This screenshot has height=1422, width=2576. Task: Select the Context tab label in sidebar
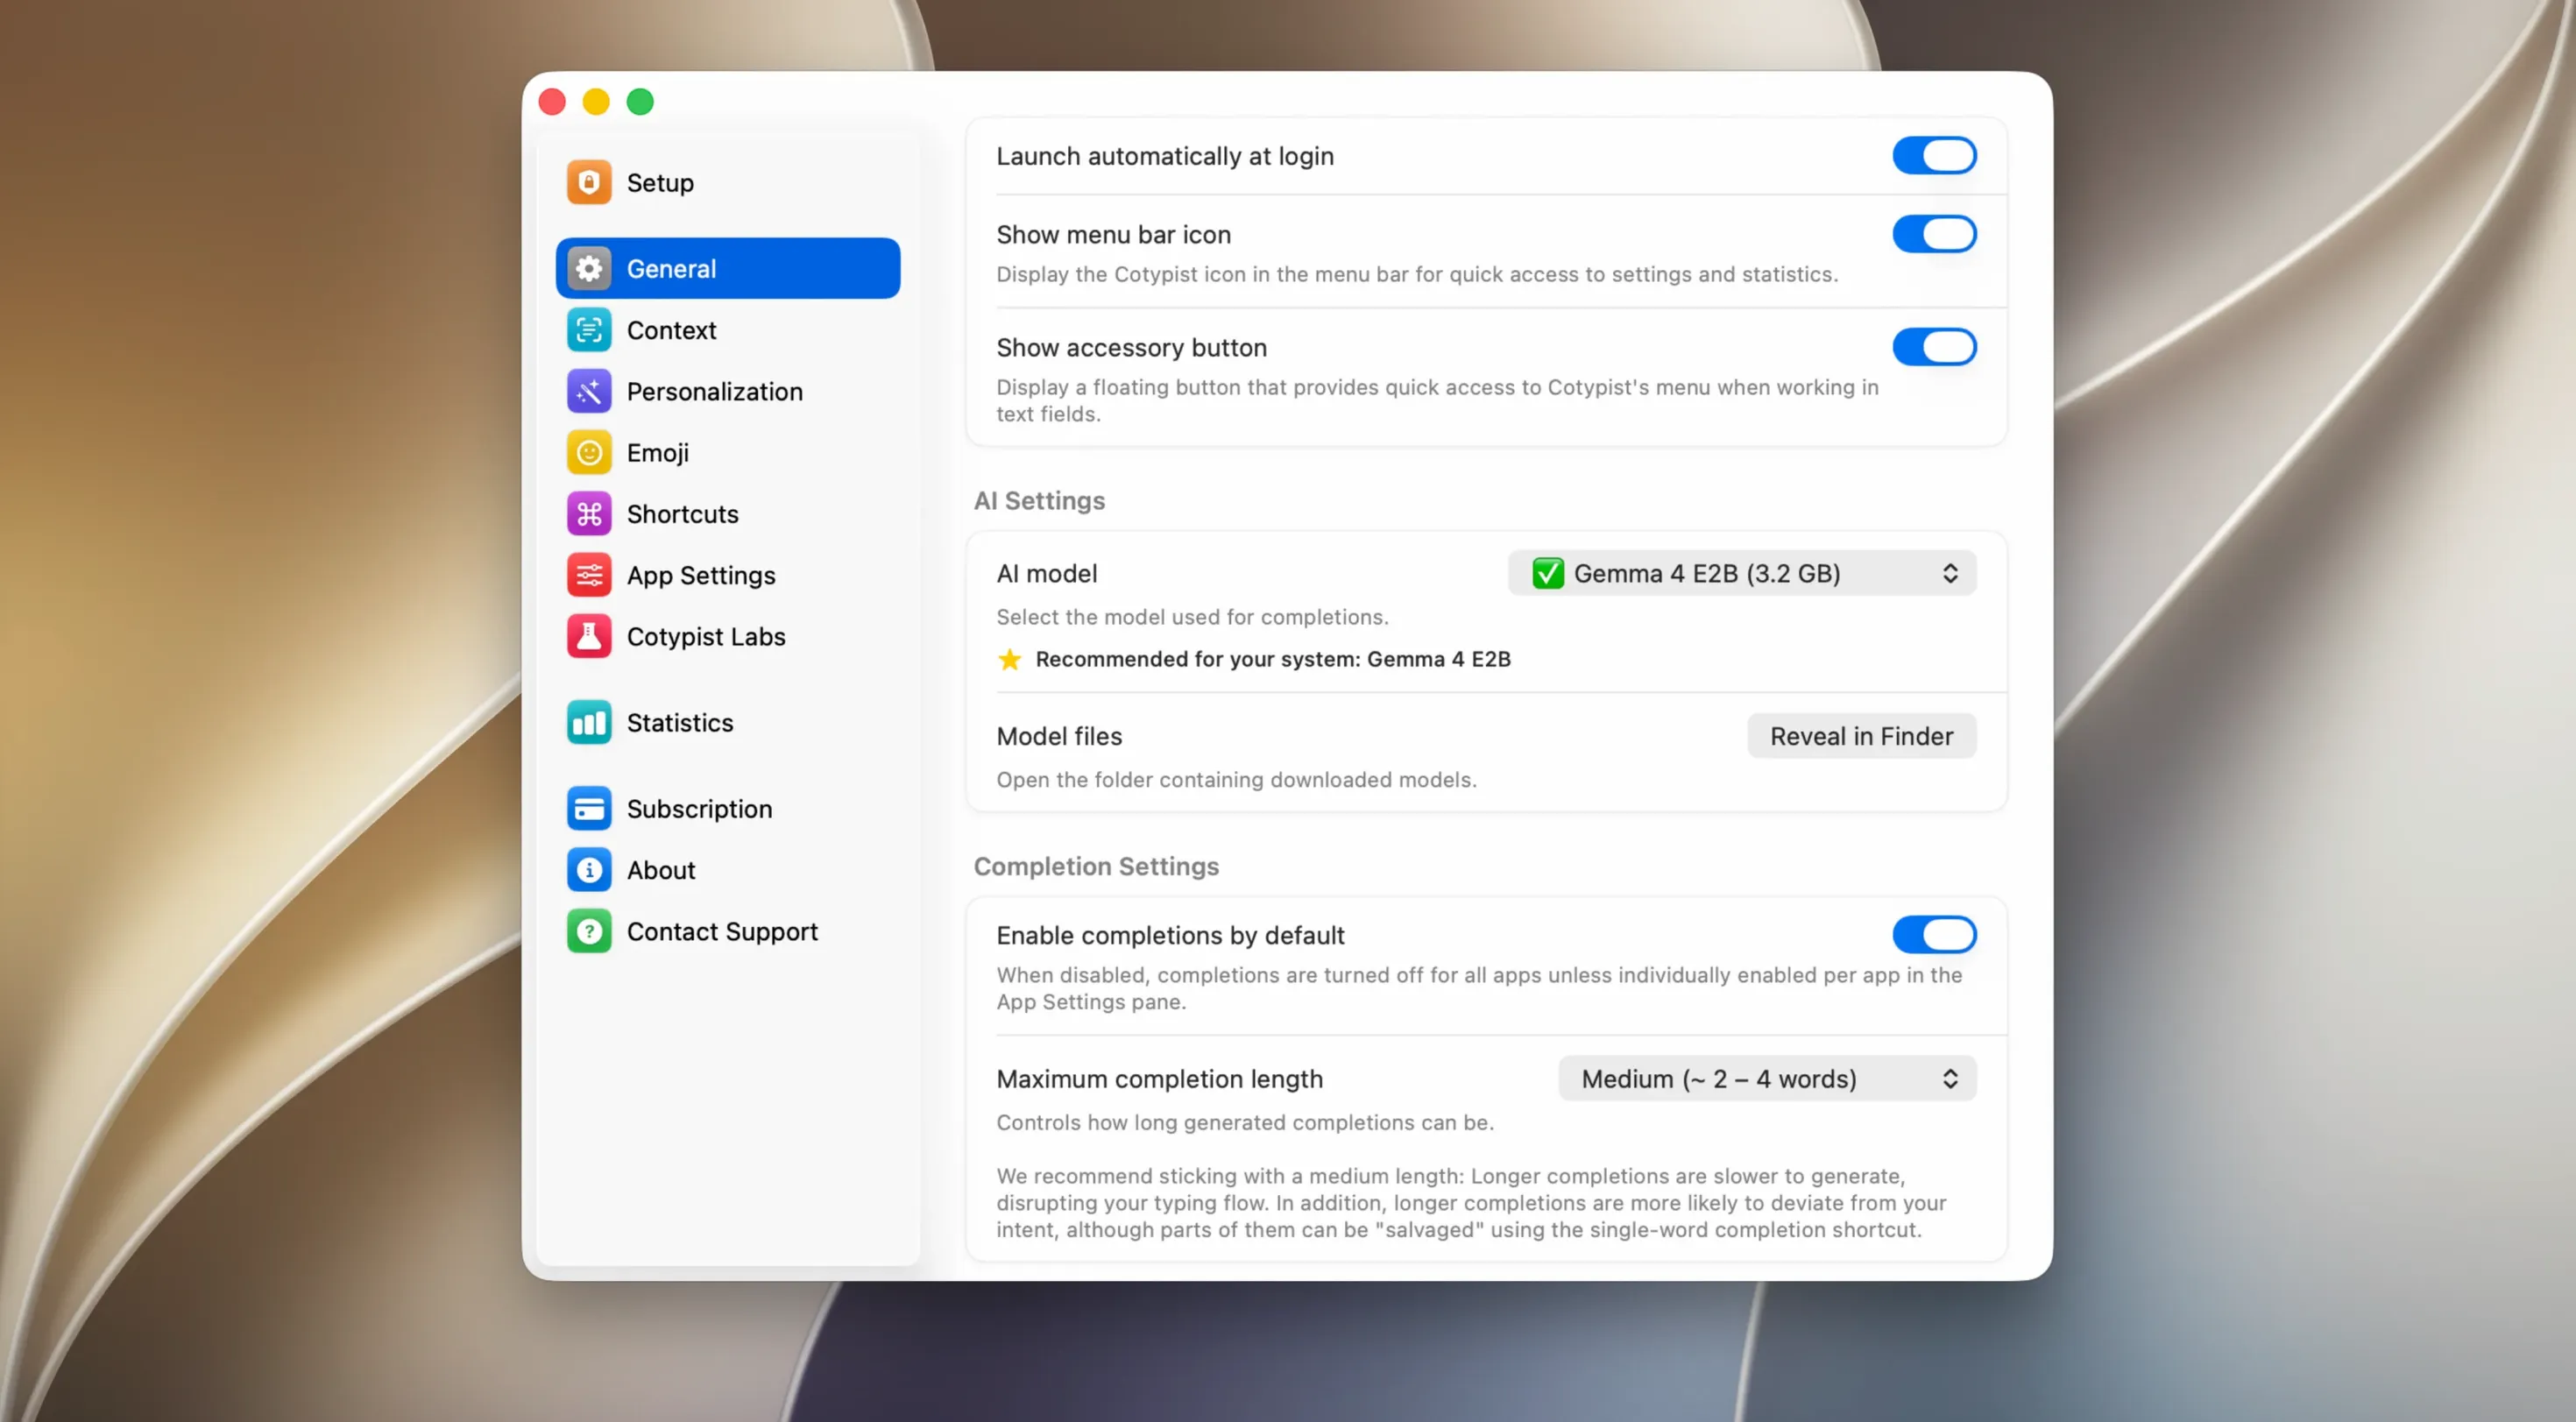(671, 330)
